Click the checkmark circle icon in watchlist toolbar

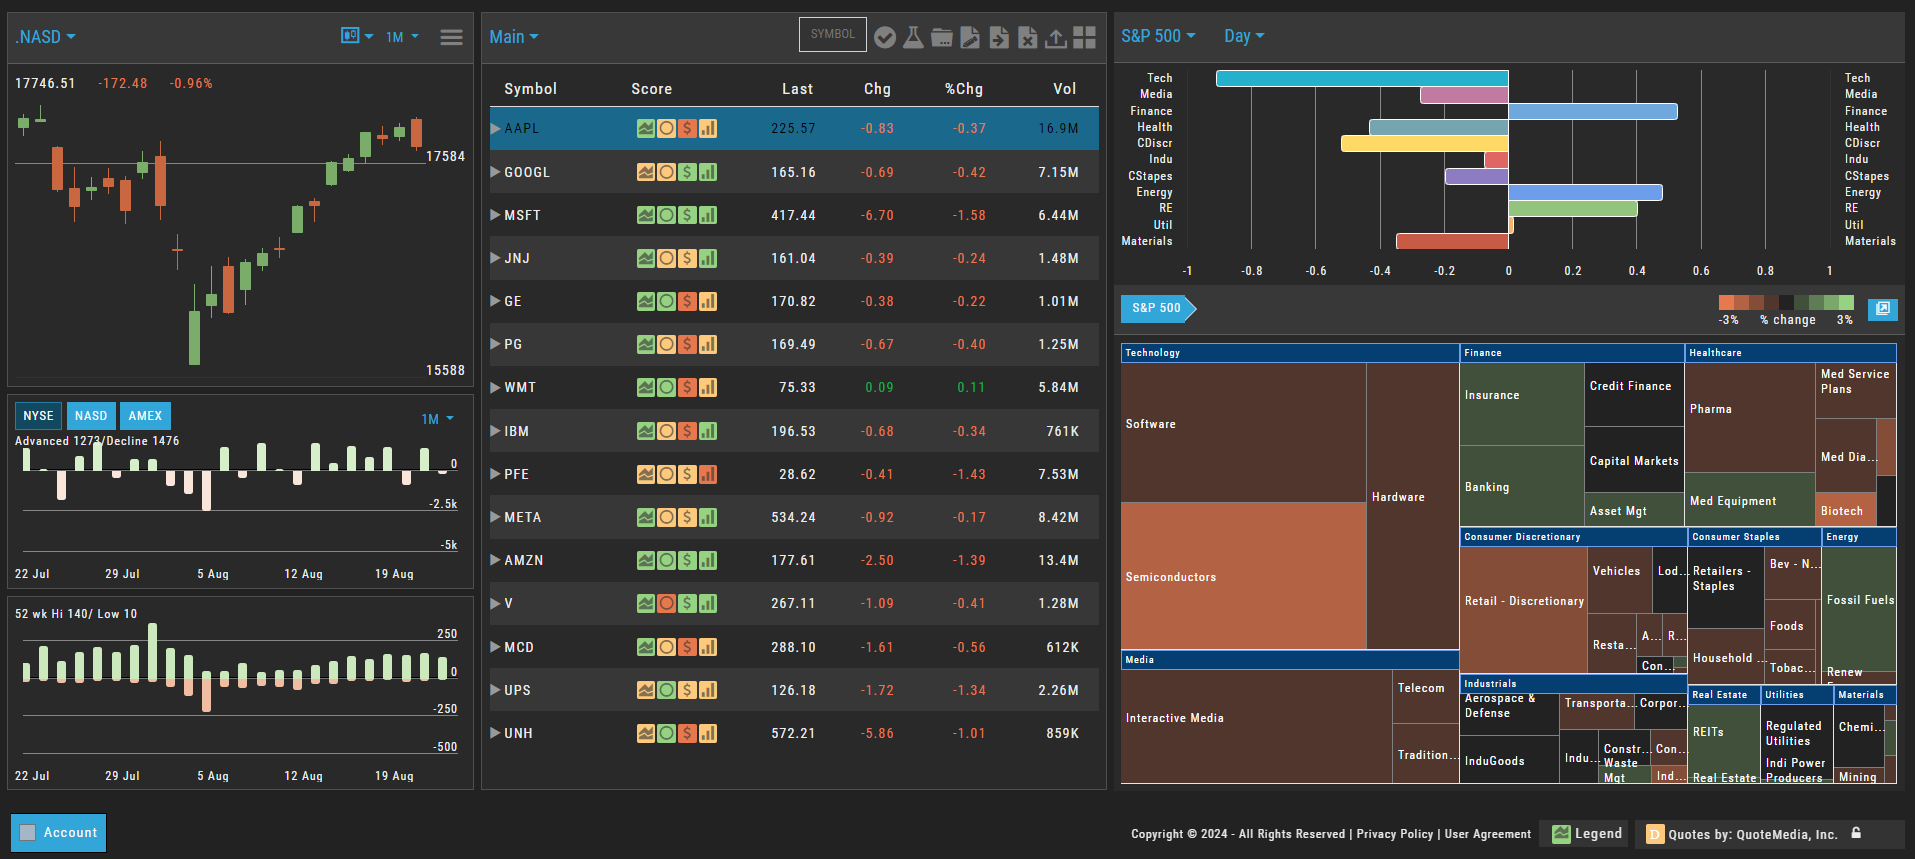click(884, 37)
